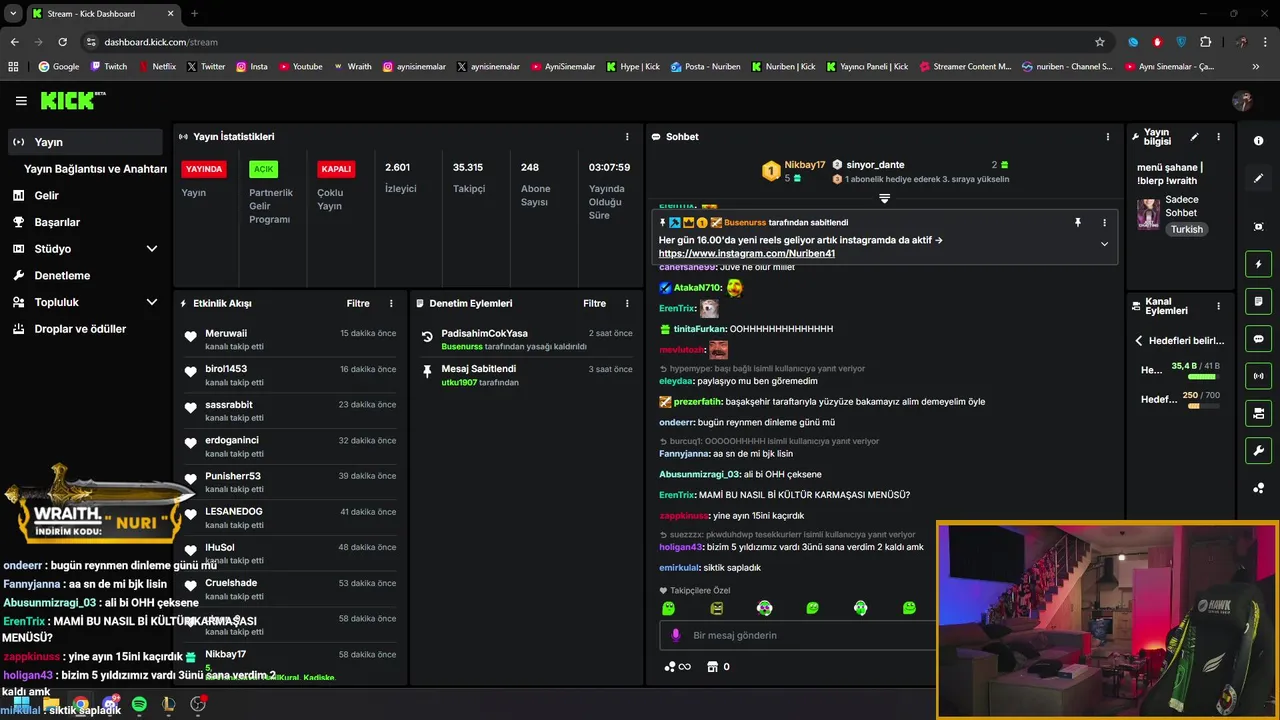Pick the first green blob emote
Screen dimensions: 1280x720
pyautogui.click(x=668, y=608)
